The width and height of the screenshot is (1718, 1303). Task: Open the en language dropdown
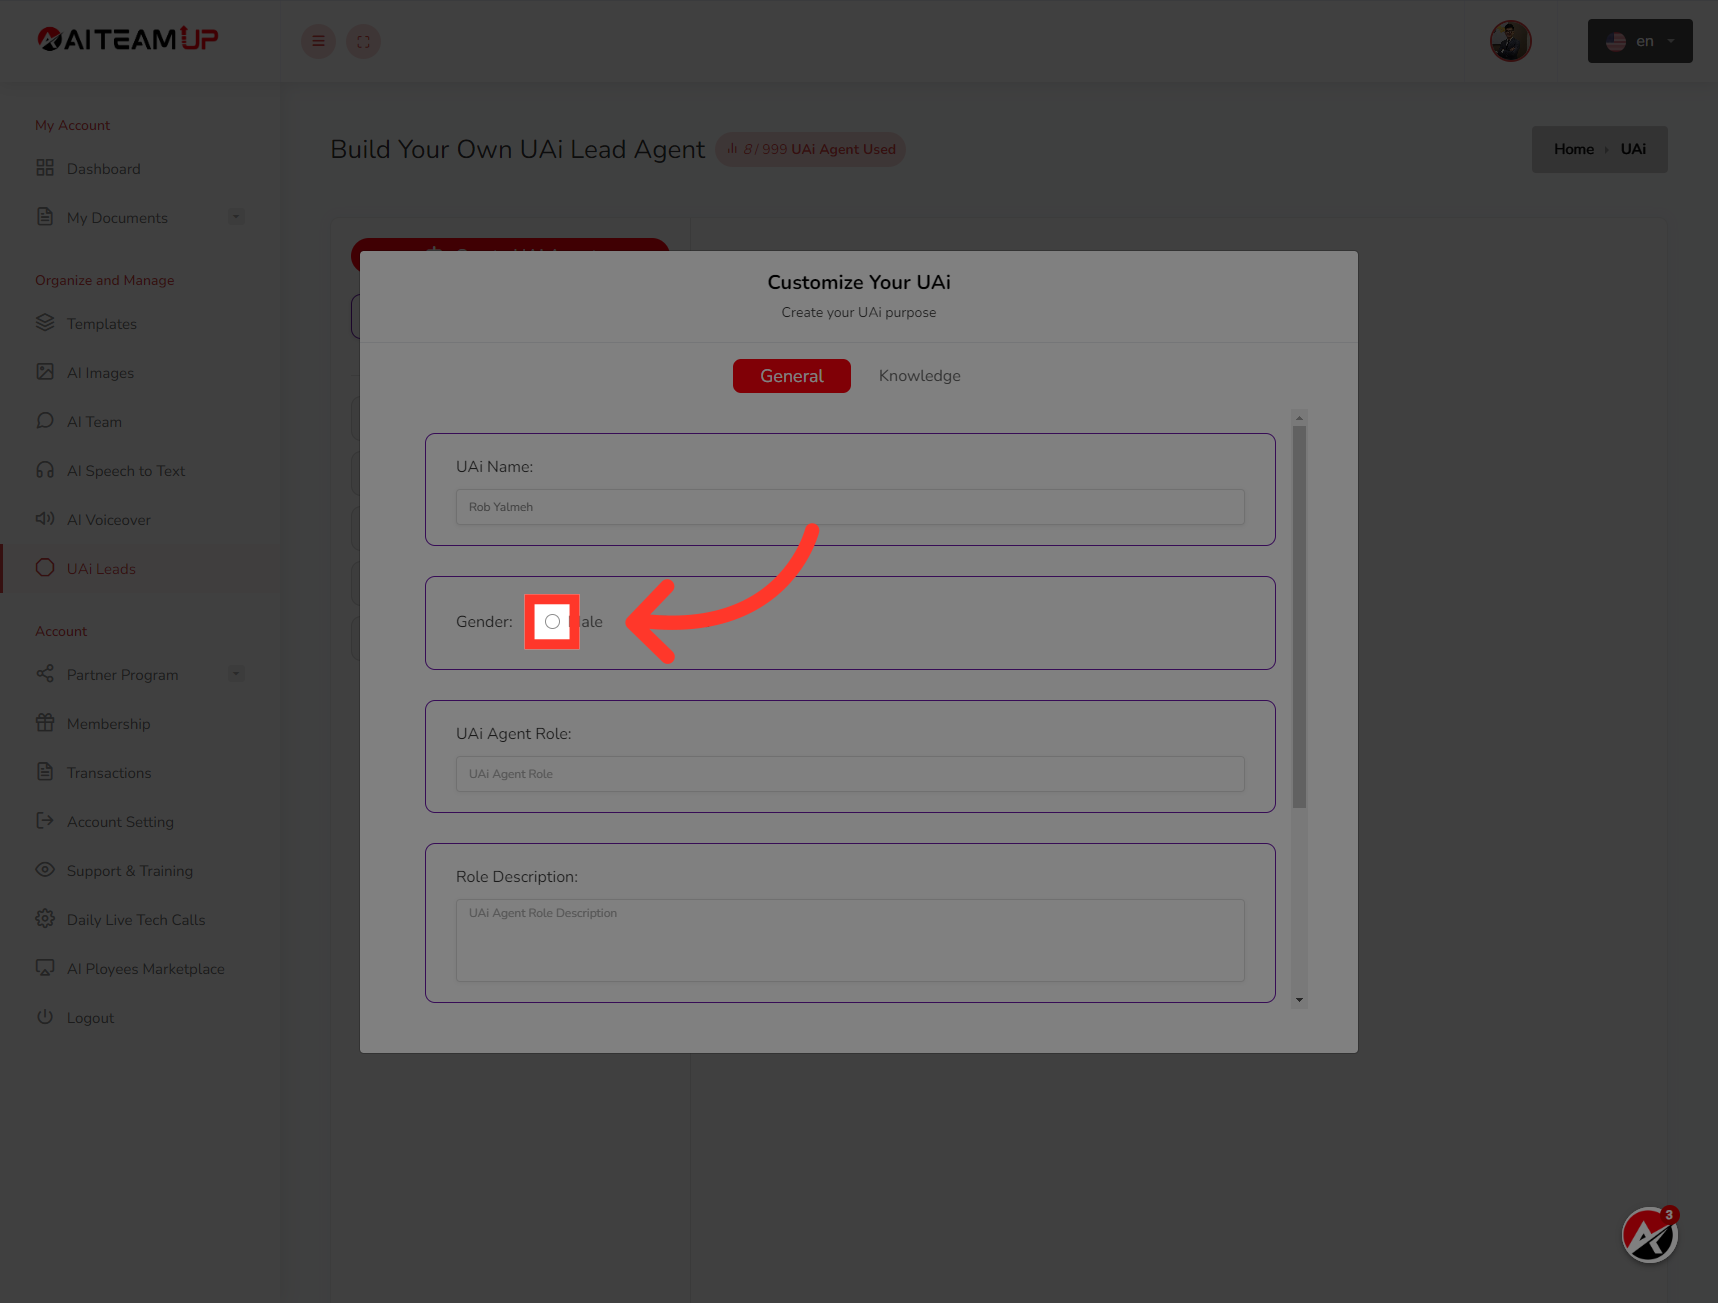(1640, 41)
